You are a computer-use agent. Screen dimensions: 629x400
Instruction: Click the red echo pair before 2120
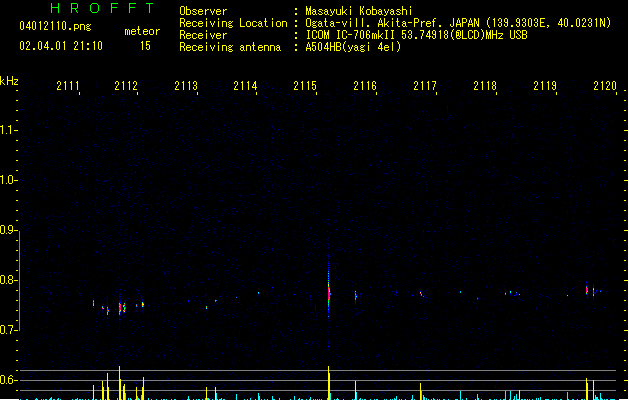pyautogui.click(x=590, y=290)
